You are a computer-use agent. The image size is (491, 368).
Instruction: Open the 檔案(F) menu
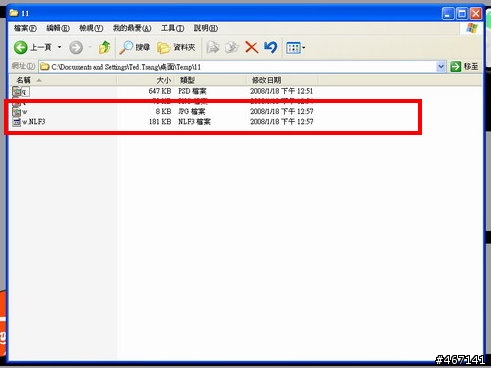(x=25, y=28)
